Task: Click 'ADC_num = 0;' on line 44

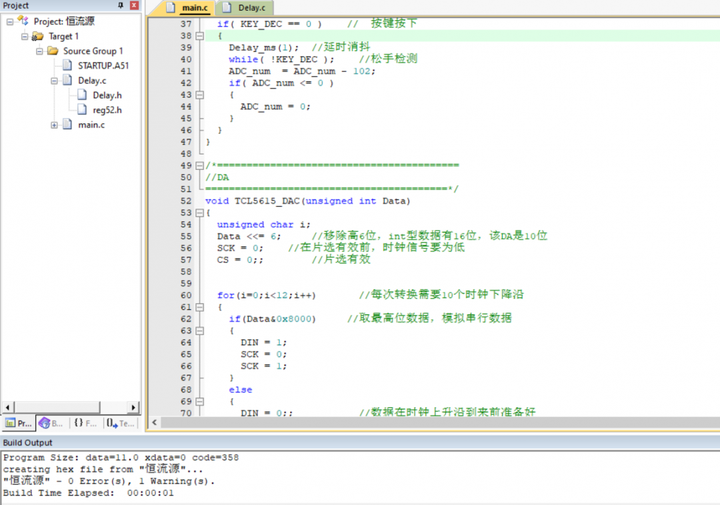Action: tap(275, 107)
